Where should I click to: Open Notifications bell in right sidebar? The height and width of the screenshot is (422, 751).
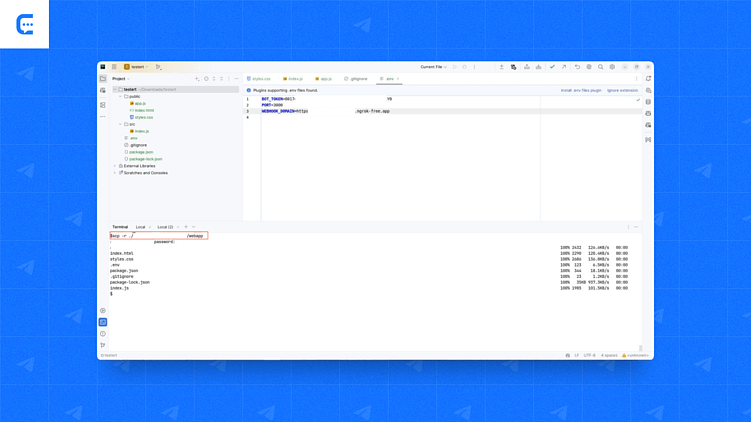[648, 79]
